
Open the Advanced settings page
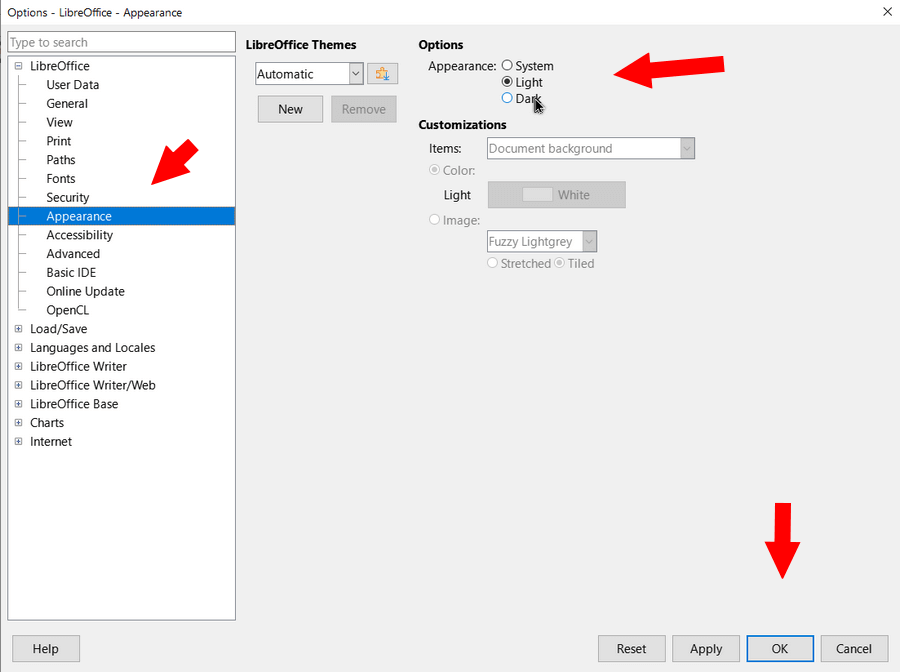tap(73, 254)
